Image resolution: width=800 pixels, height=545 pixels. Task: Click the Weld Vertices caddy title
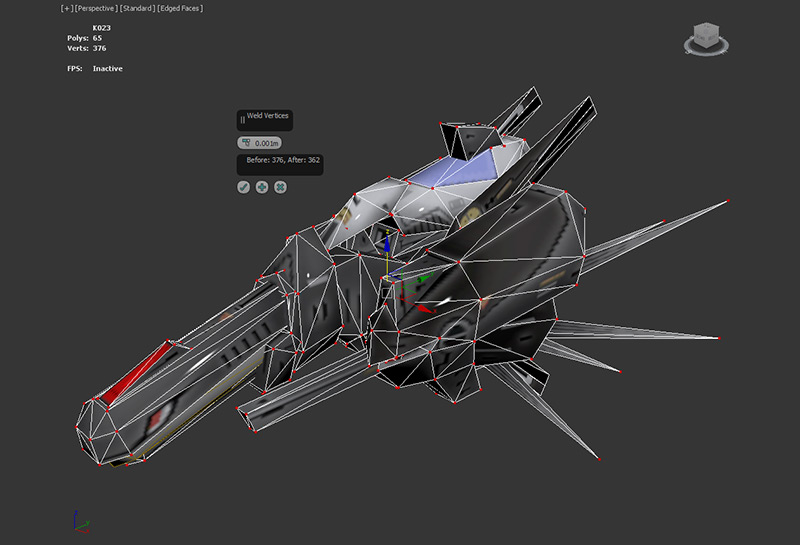[x=267, y=116]
